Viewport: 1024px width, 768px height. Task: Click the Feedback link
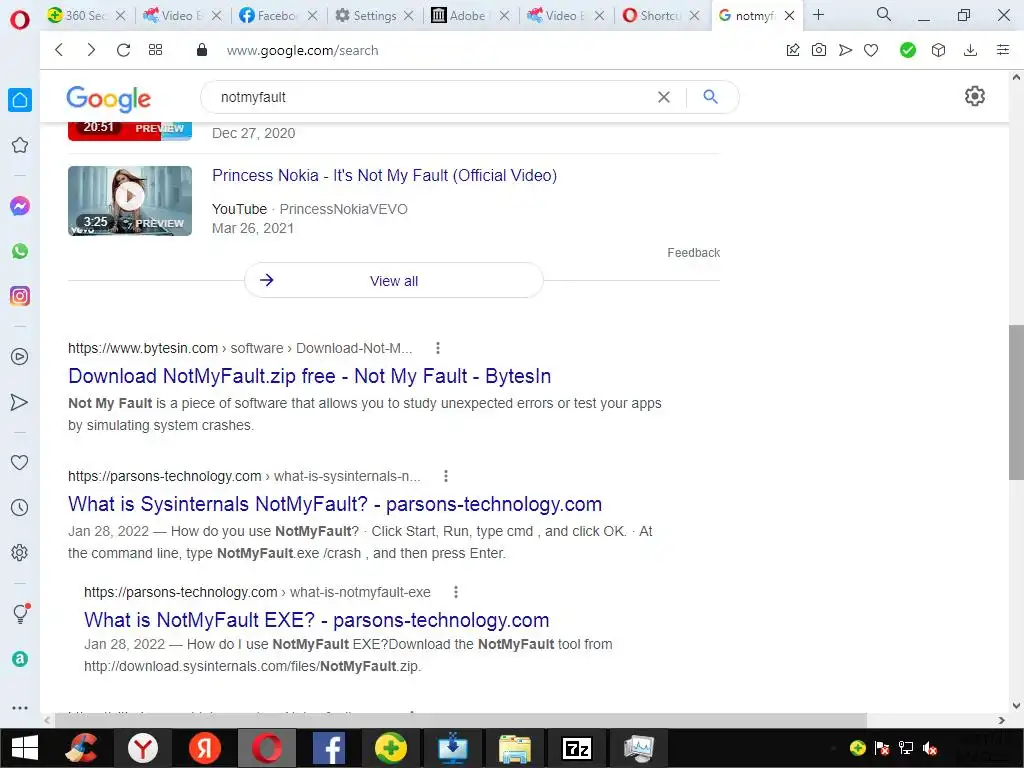click(694, 253)
